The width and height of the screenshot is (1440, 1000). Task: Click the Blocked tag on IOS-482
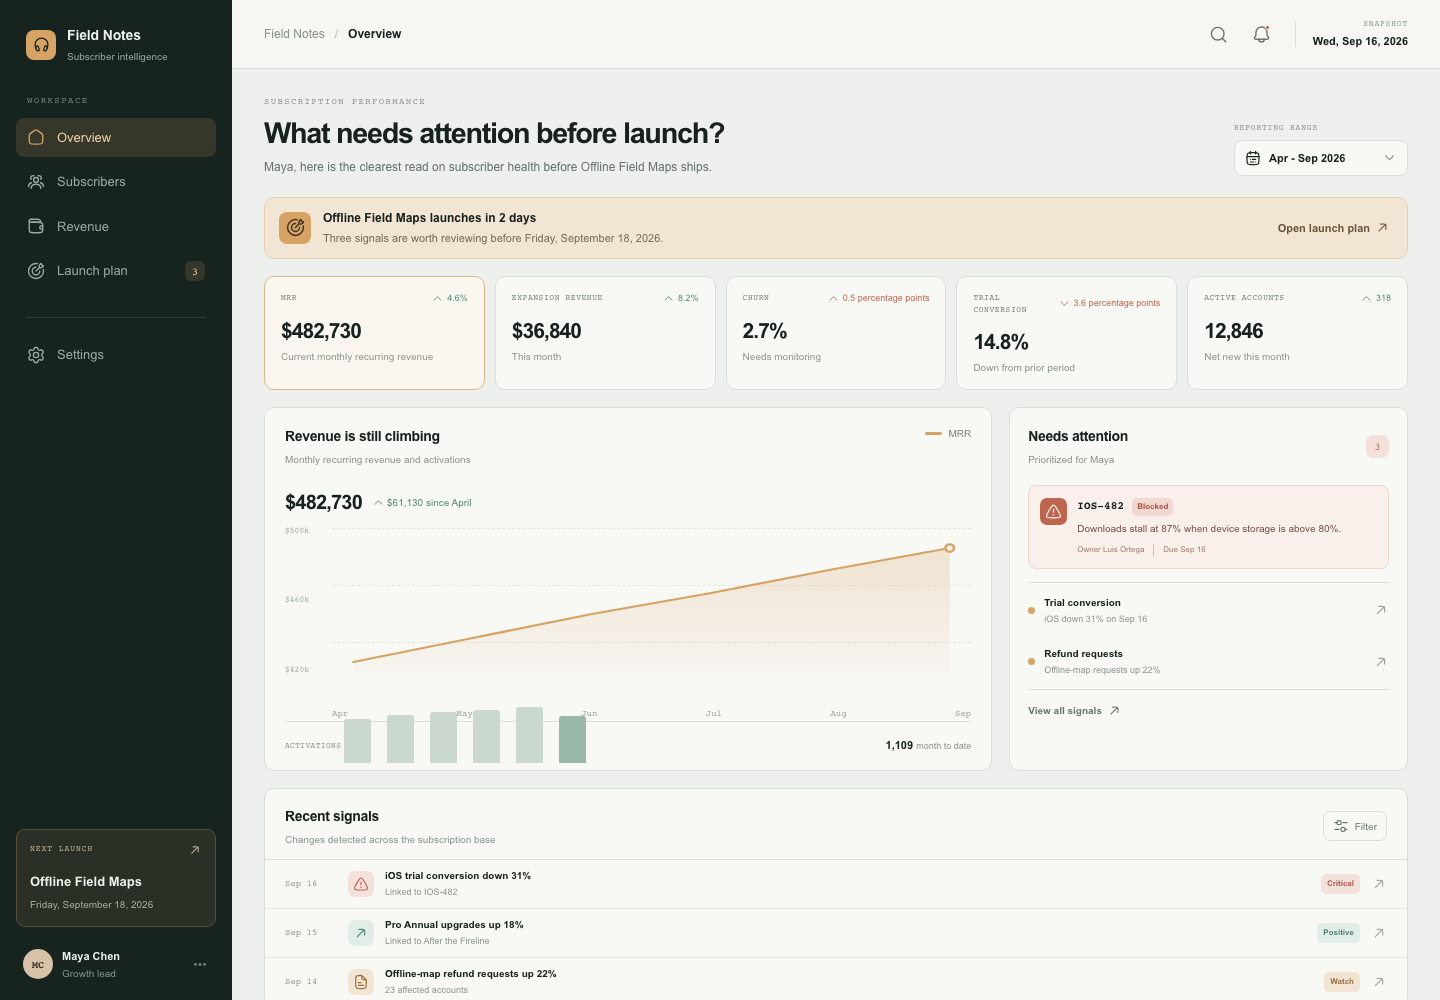pos(1152,507)
